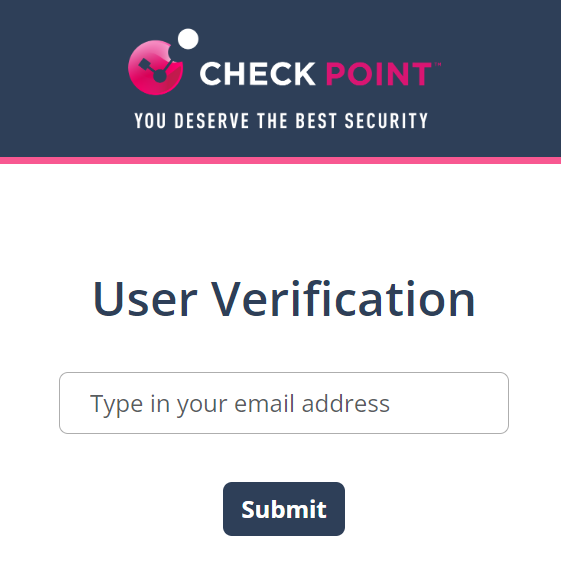Click the 'Type in your email address' placeholder
The width and height of the screenshot is (561, 565).
pyautogui.click(x=240, y=404)
